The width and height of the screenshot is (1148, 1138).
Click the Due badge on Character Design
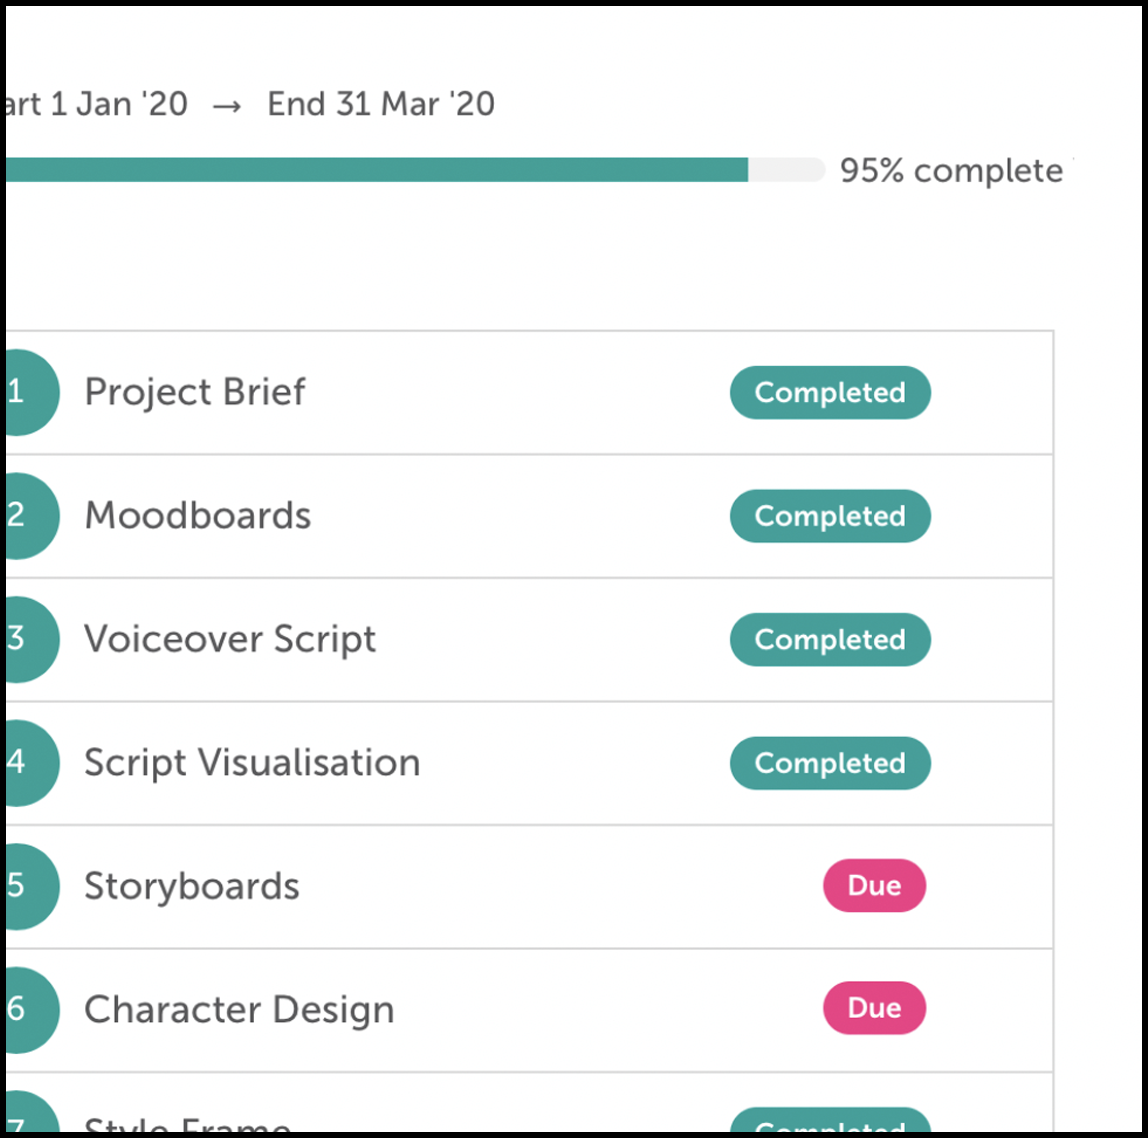click(x=874, y=1008)
